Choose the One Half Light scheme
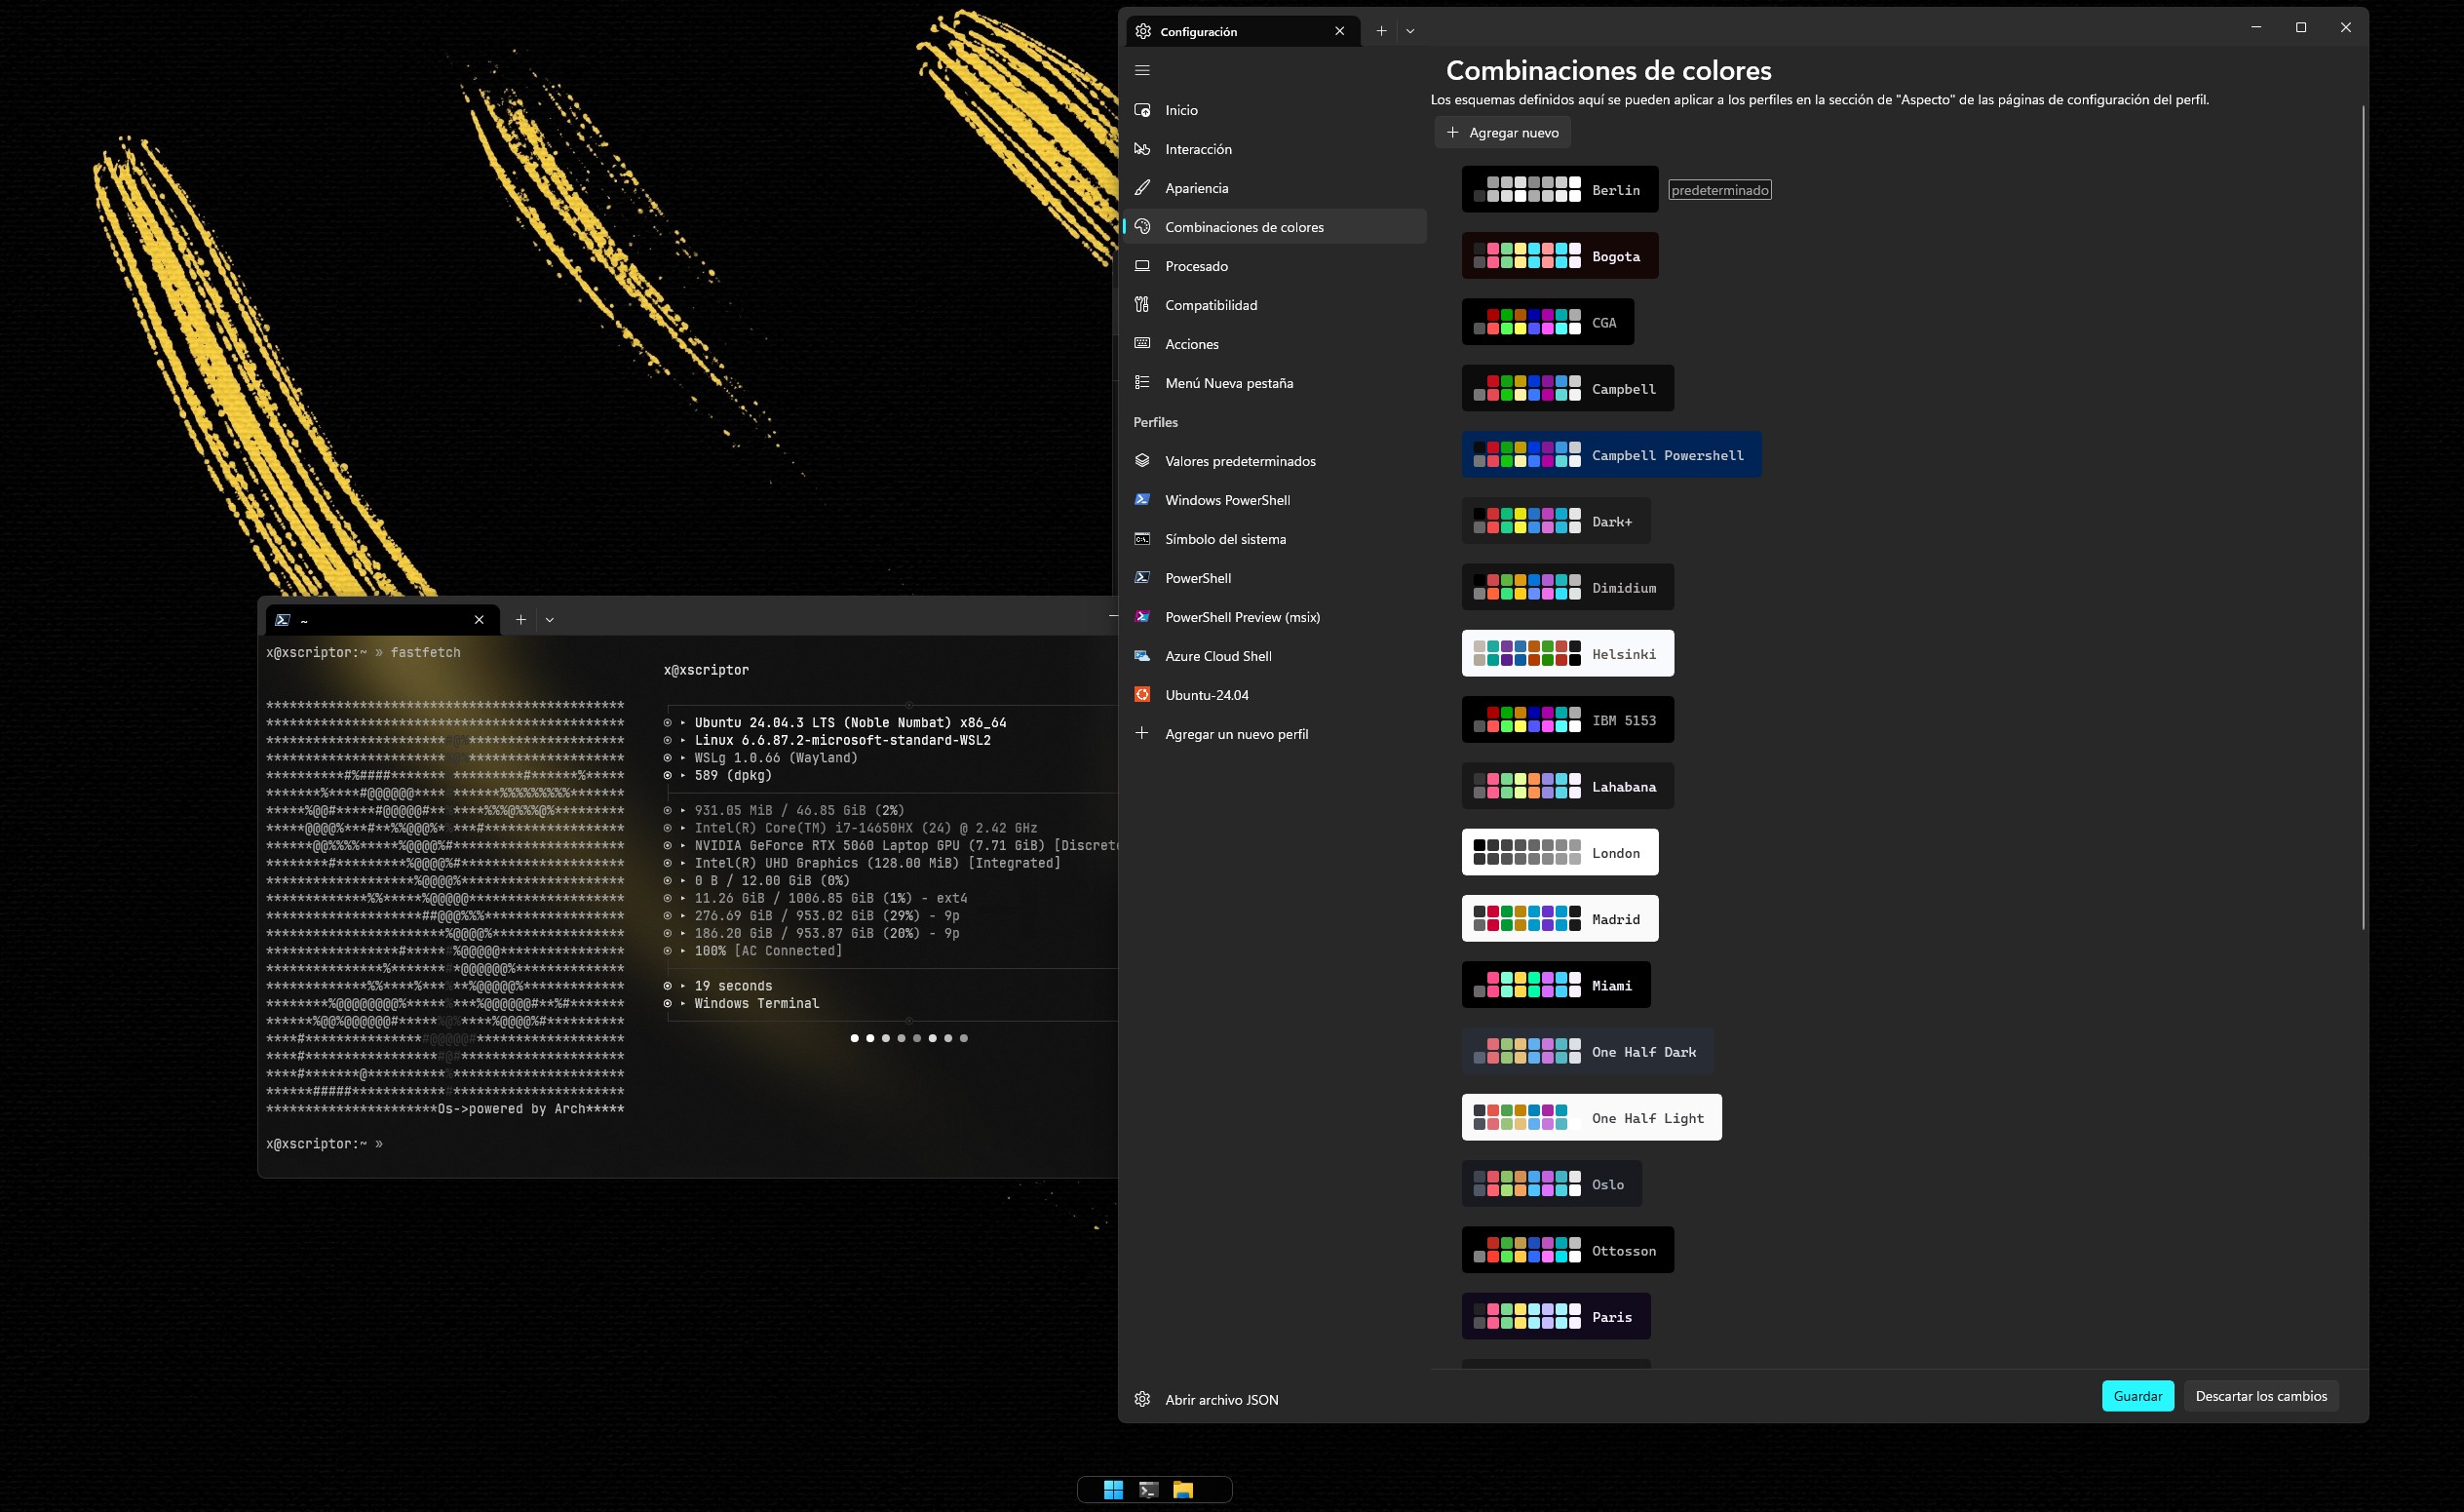 tap(1591, 1118)
